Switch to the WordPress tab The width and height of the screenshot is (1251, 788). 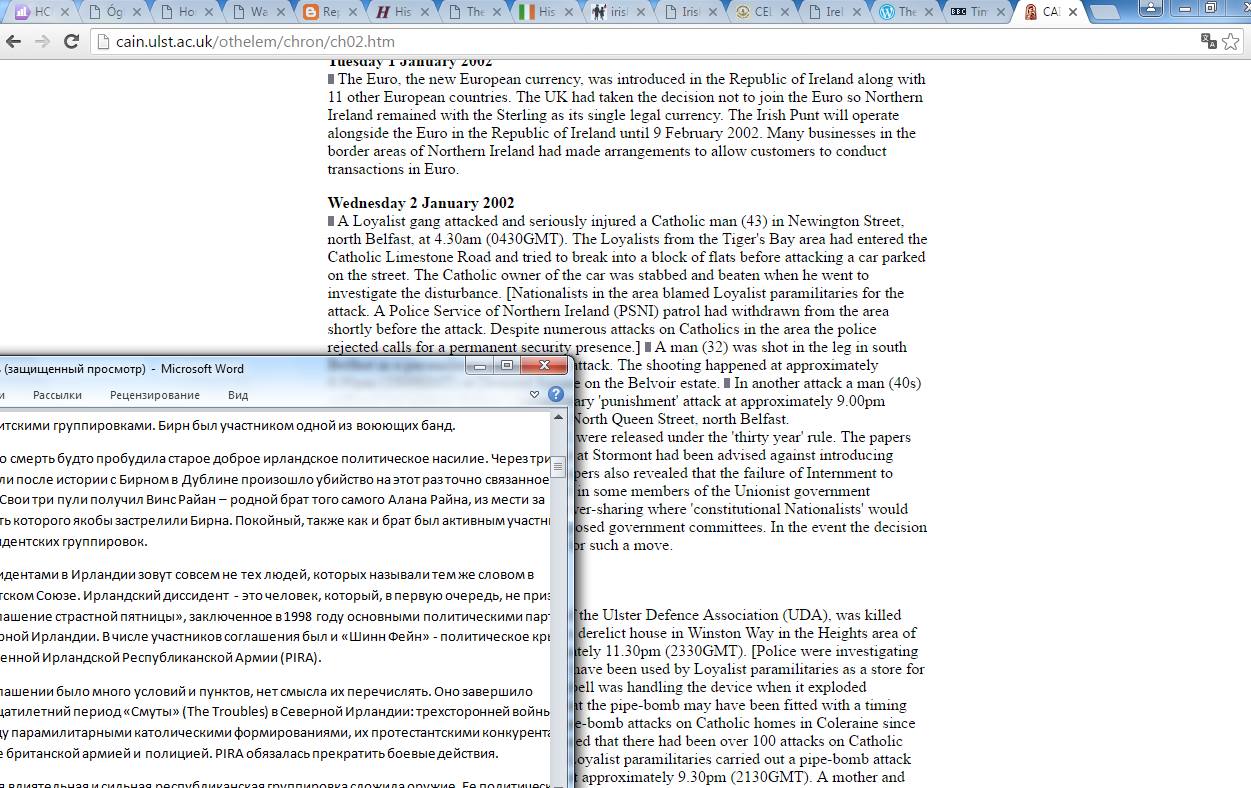898,12
